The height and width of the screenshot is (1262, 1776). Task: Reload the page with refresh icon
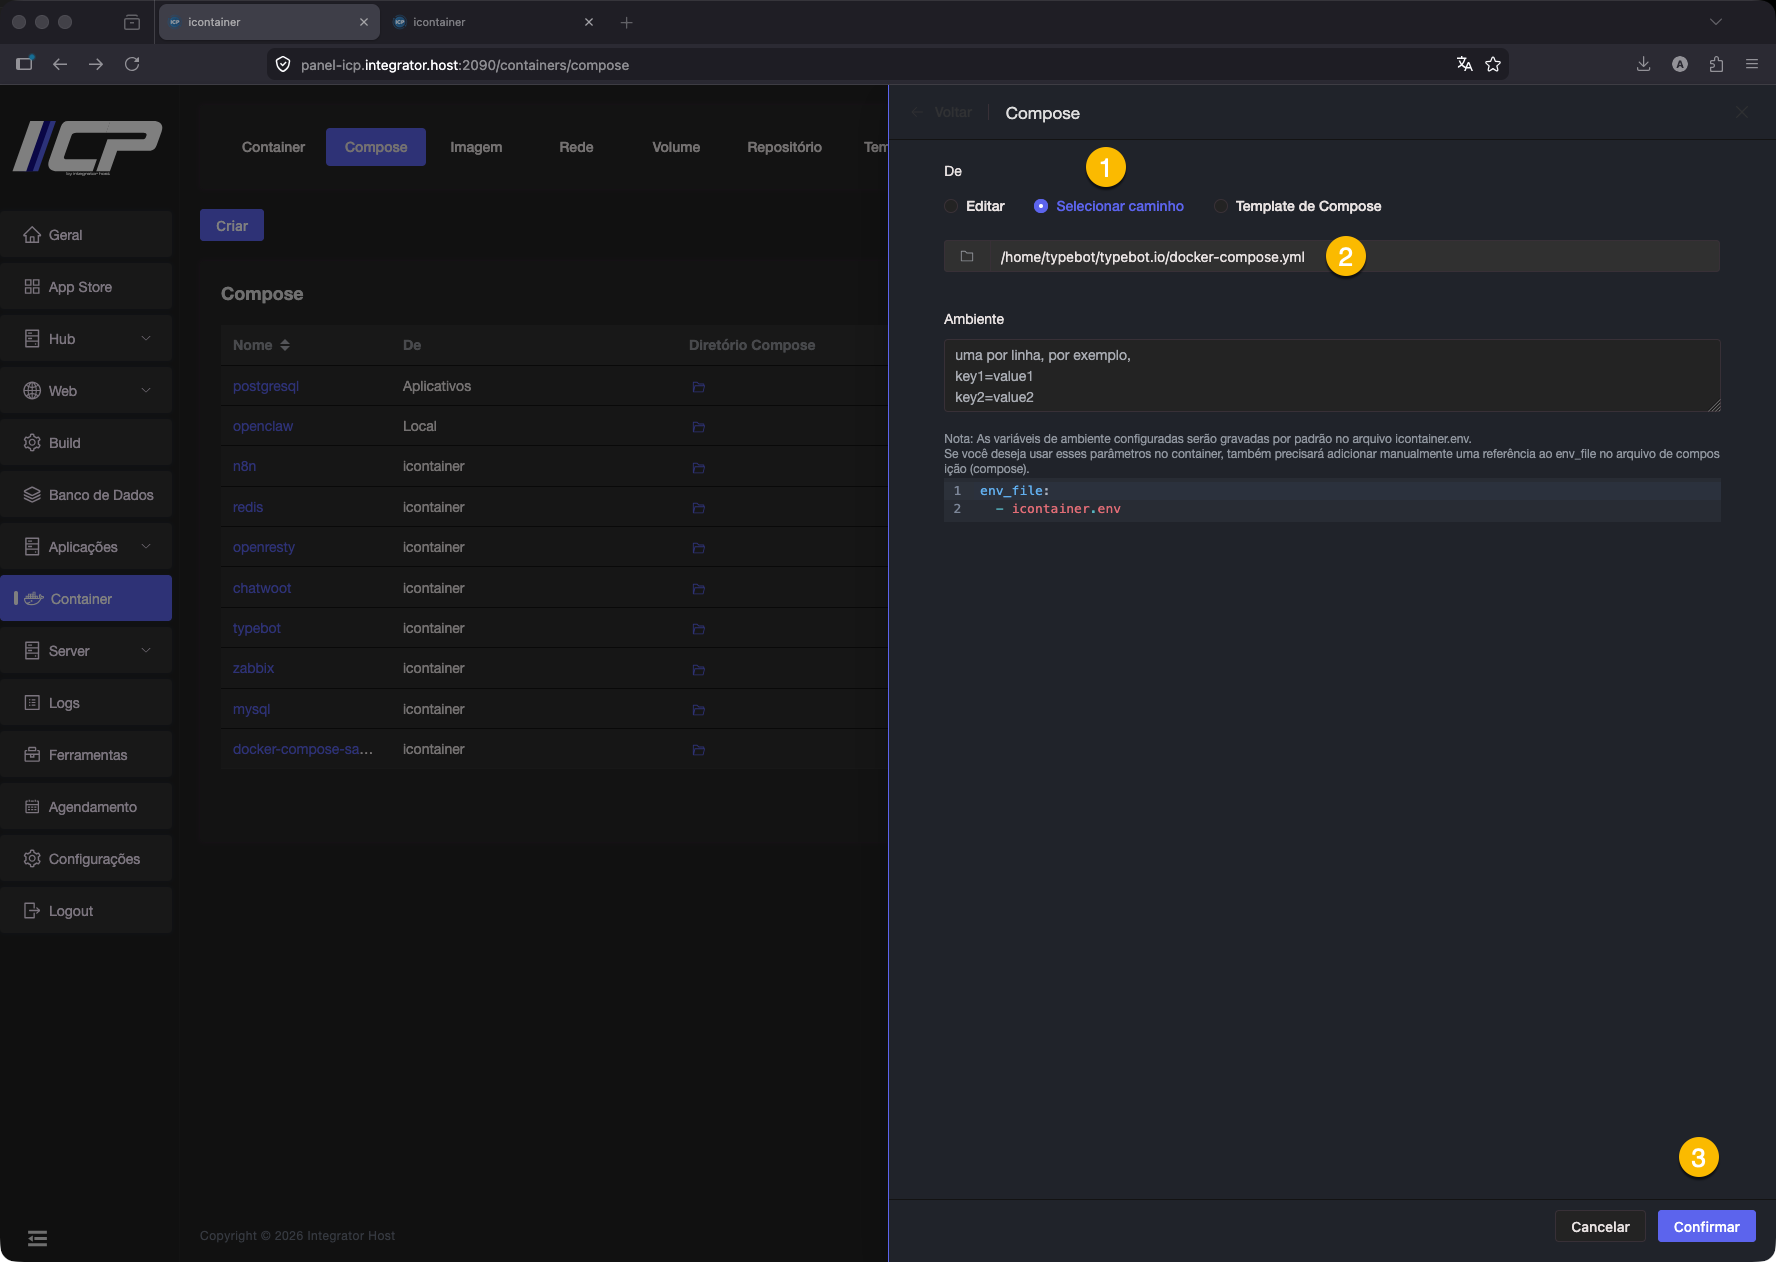point(132,64)
